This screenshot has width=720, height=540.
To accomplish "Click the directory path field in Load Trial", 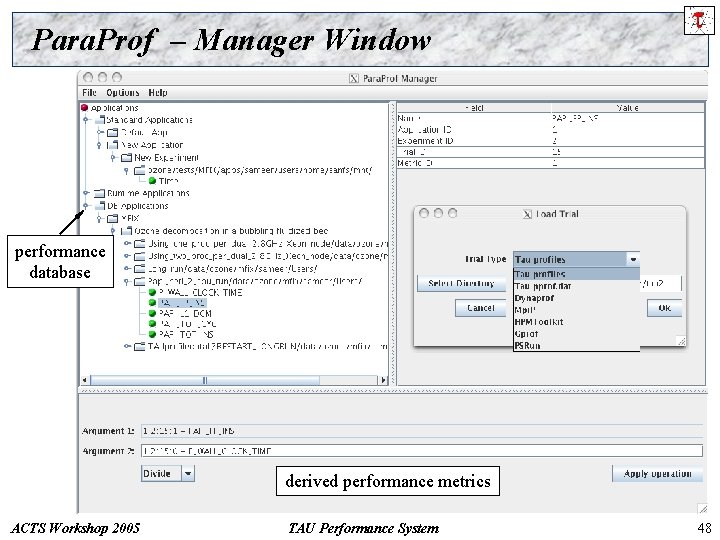I will coord(660,283).
